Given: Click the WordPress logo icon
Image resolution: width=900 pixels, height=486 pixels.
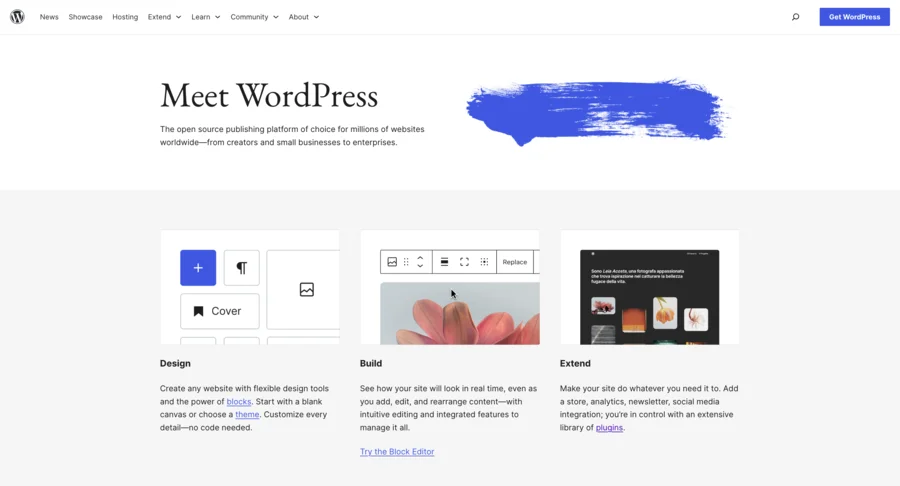Looking at the screenshot, I should (17, 17).
